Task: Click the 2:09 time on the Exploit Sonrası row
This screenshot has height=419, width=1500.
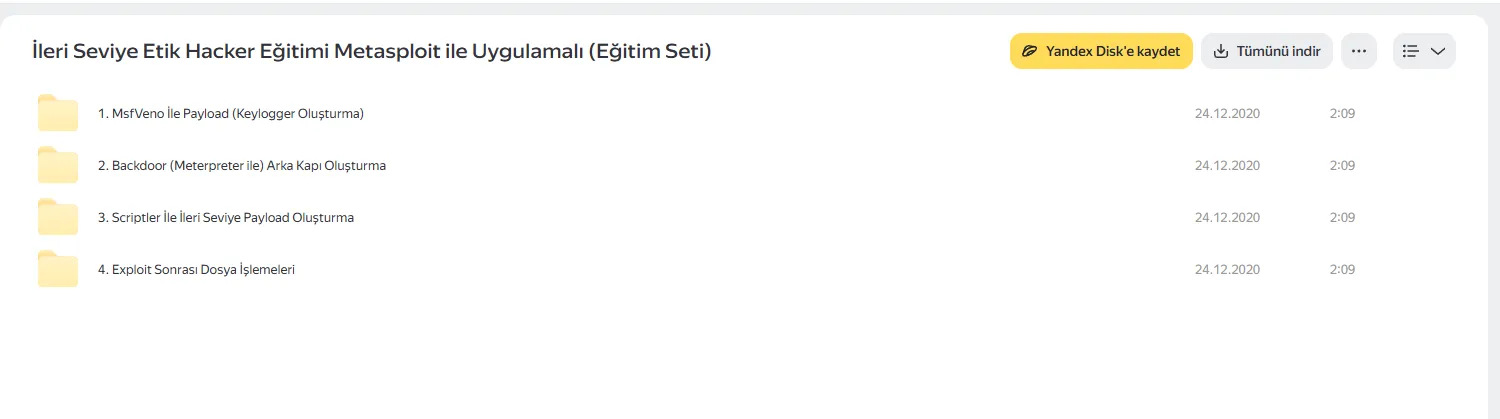Action: point(1342,270)
